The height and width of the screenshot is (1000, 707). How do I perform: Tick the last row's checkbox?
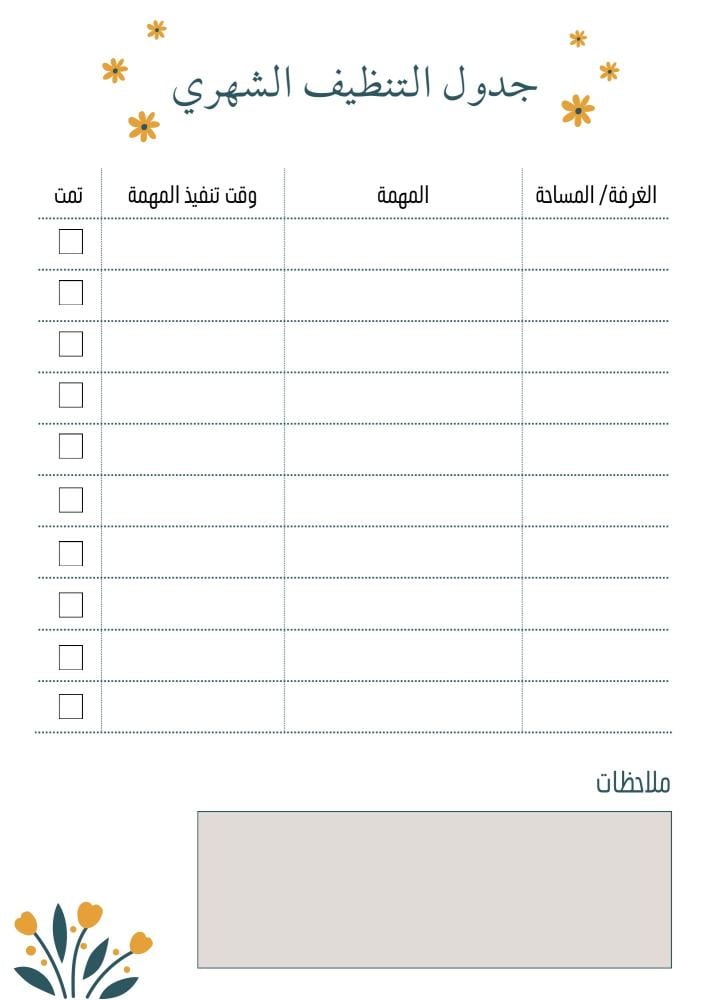tap(71, 707)
